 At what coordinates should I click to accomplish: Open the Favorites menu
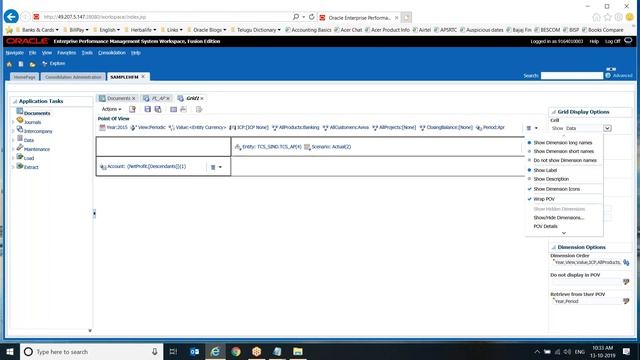[x=67, y=53]
